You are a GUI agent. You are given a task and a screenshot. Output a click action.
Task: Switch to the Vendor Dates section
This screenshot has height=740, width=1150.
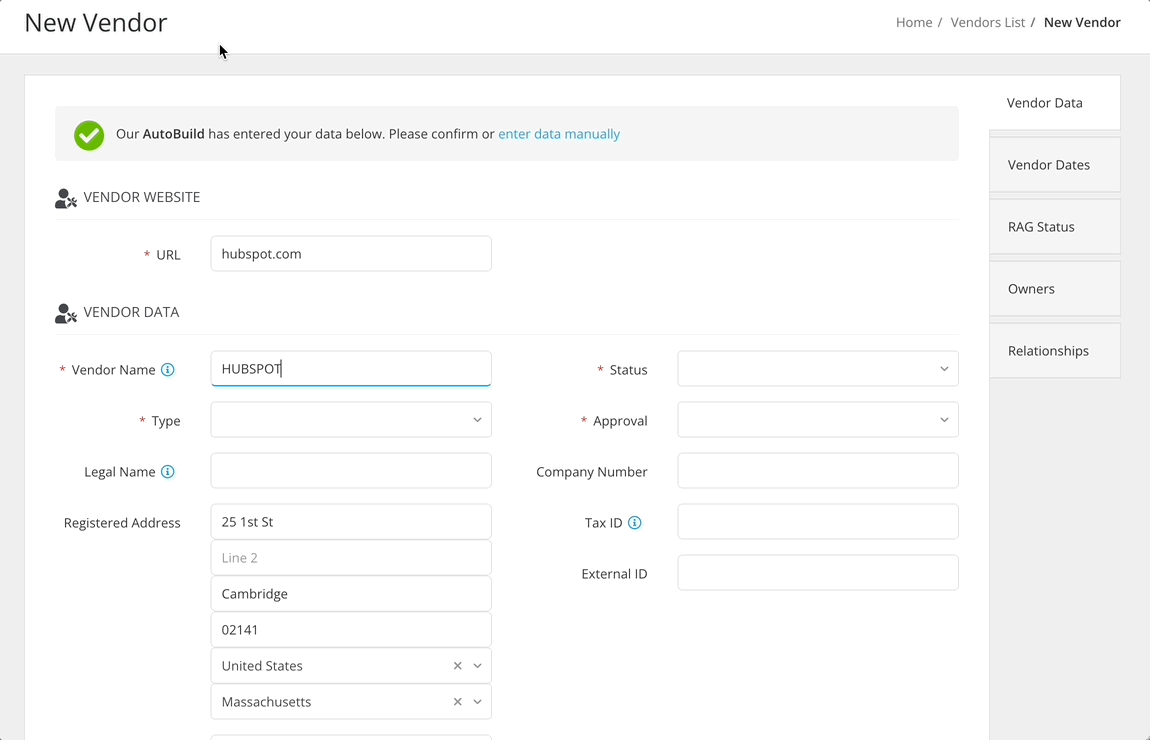point(1048,164)
